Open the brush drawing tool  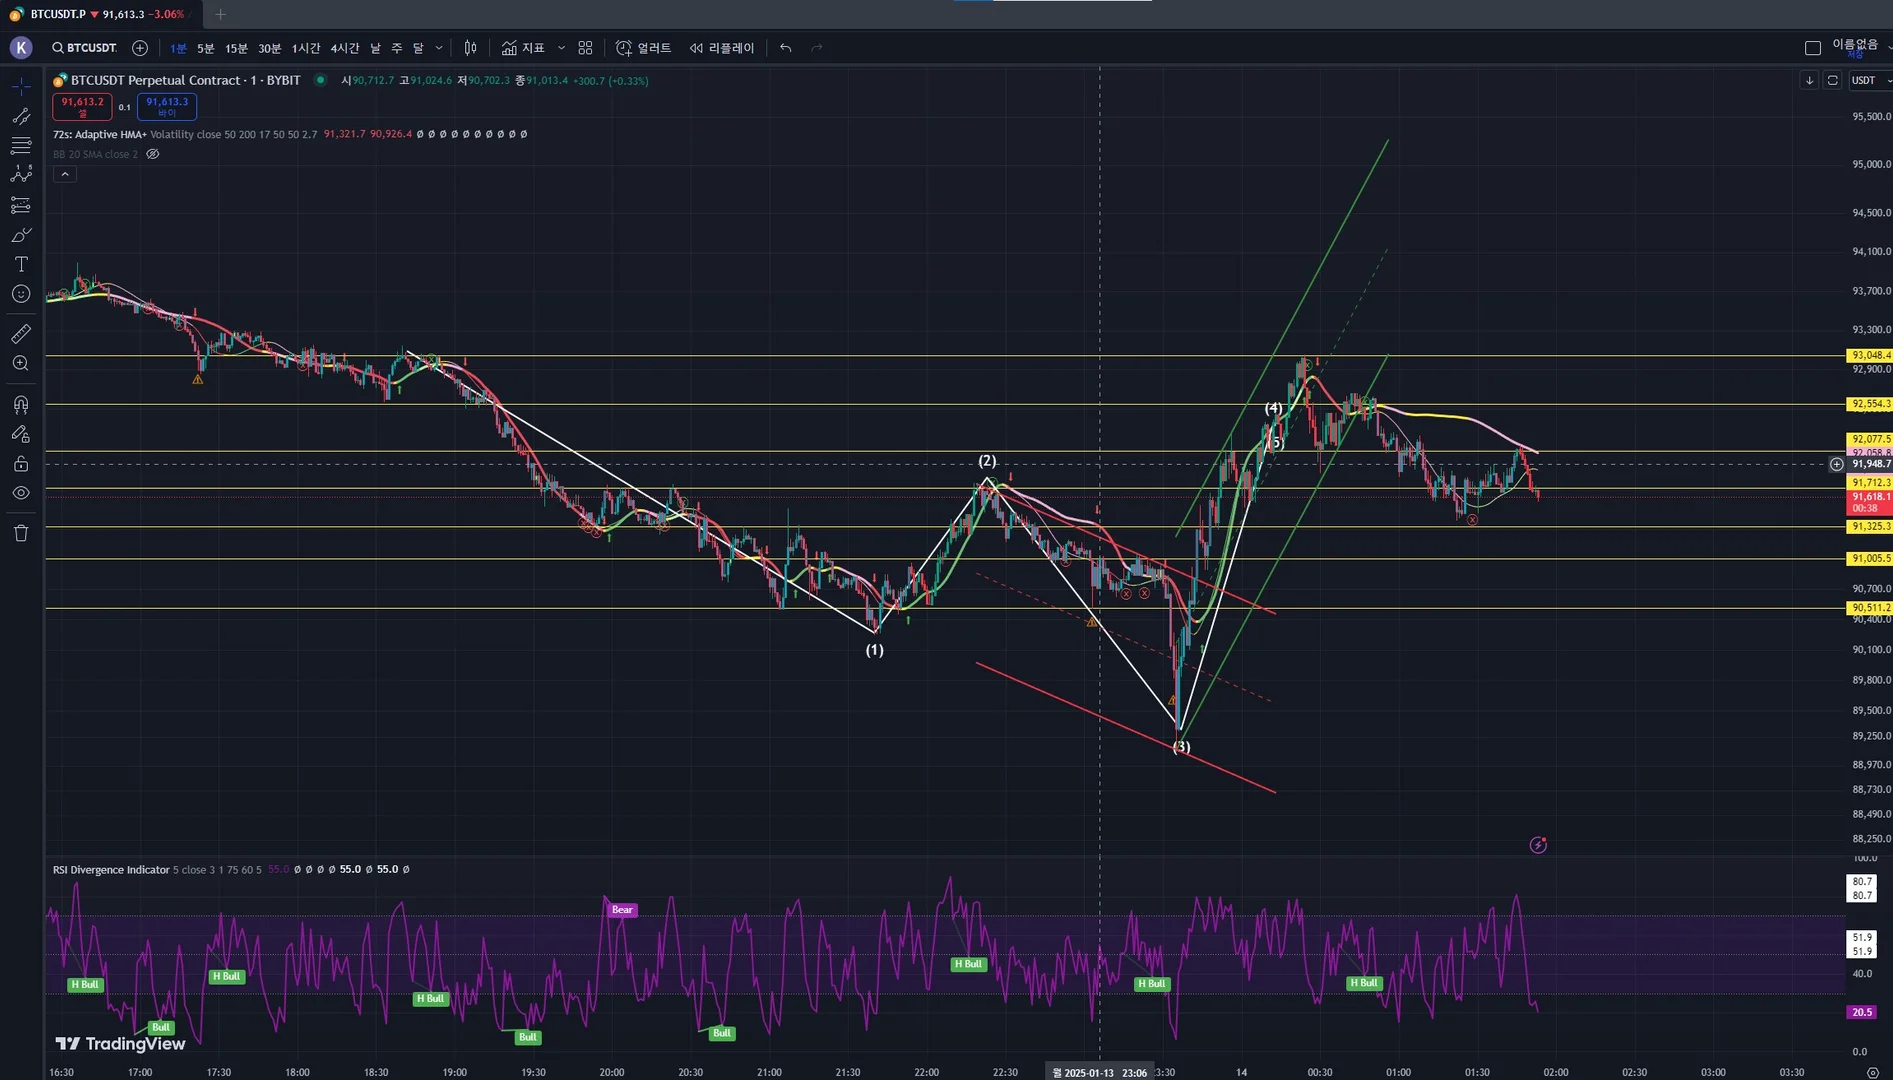[x=21, y=235]
